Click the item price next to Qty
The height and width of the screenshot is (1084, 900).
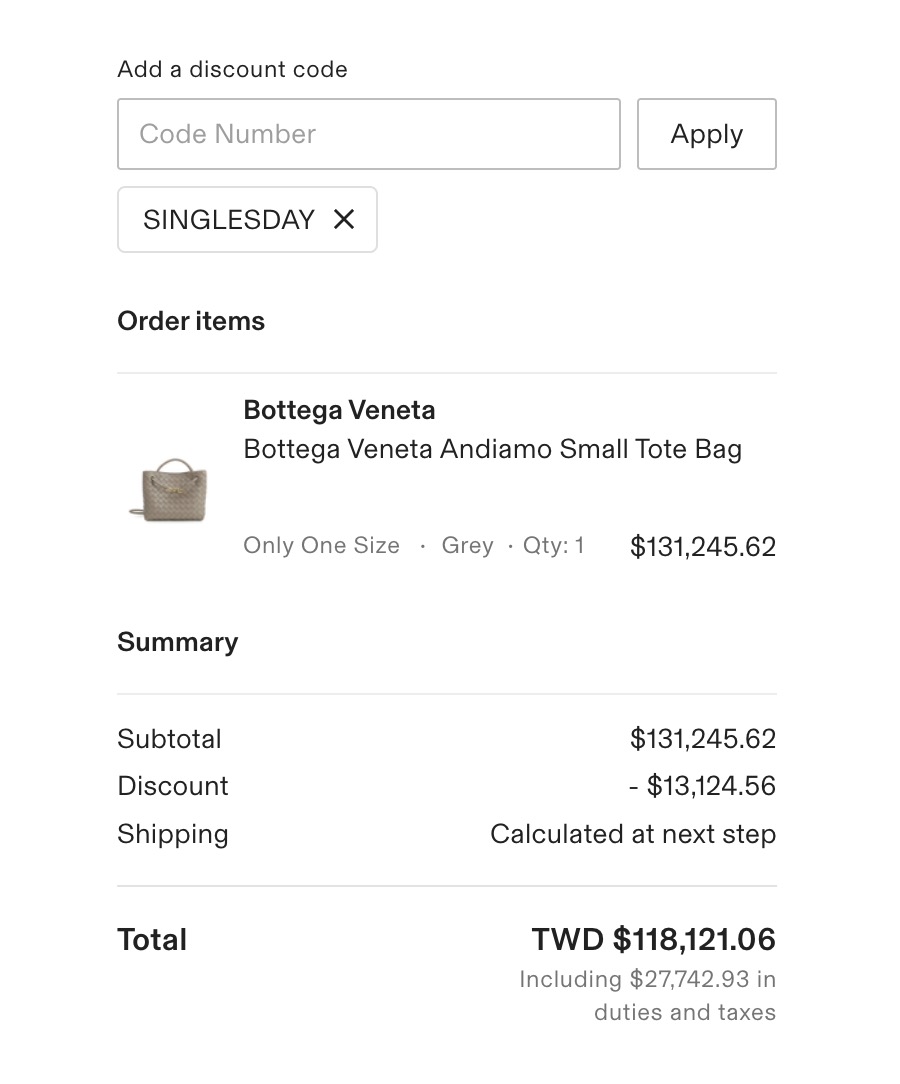click(x=702, y=547)
